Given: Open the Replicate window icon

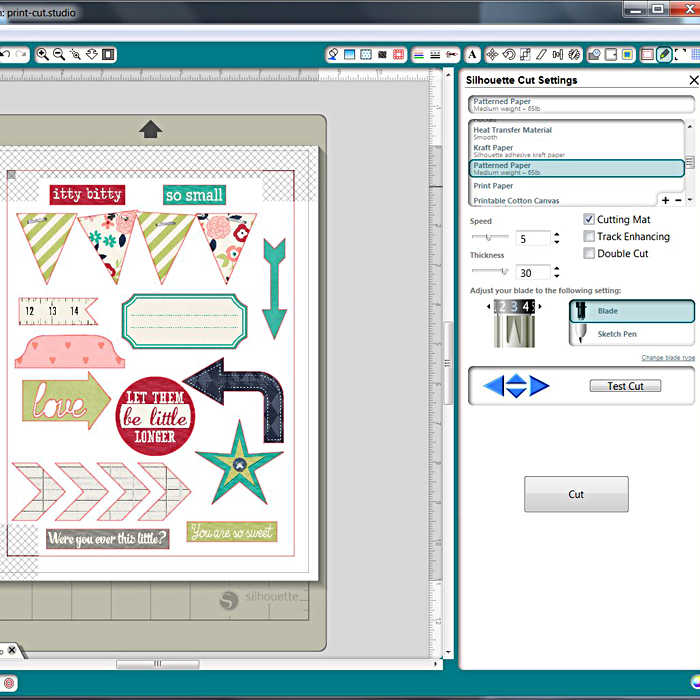Looking at the screenshot, I should click(574, 54).
